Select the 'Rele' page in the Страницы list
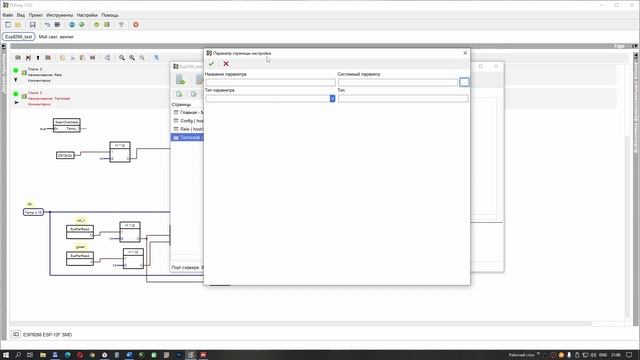640x360 pixels. coord(188,129)
